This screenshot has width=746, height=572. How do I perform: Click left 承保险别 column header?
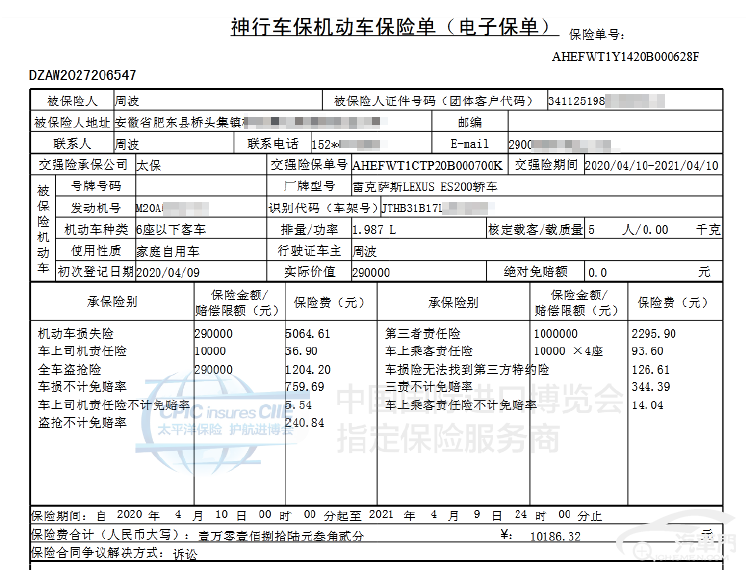[112, 302]
